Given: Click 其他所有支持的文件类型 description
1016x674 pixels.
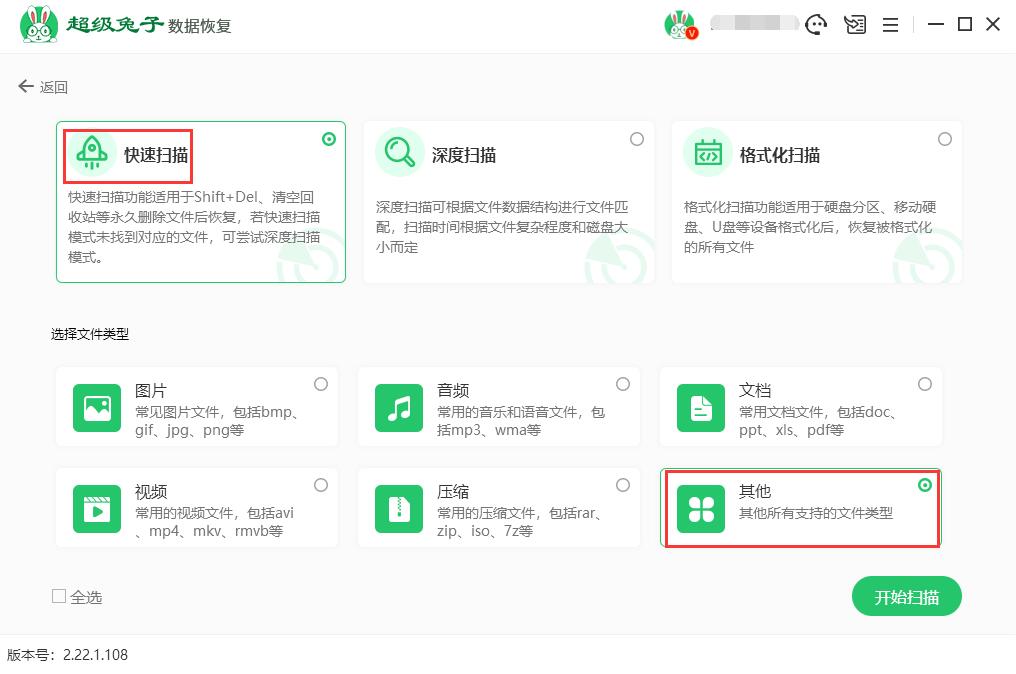Looking at the screenshot, I should click(816, 513).
